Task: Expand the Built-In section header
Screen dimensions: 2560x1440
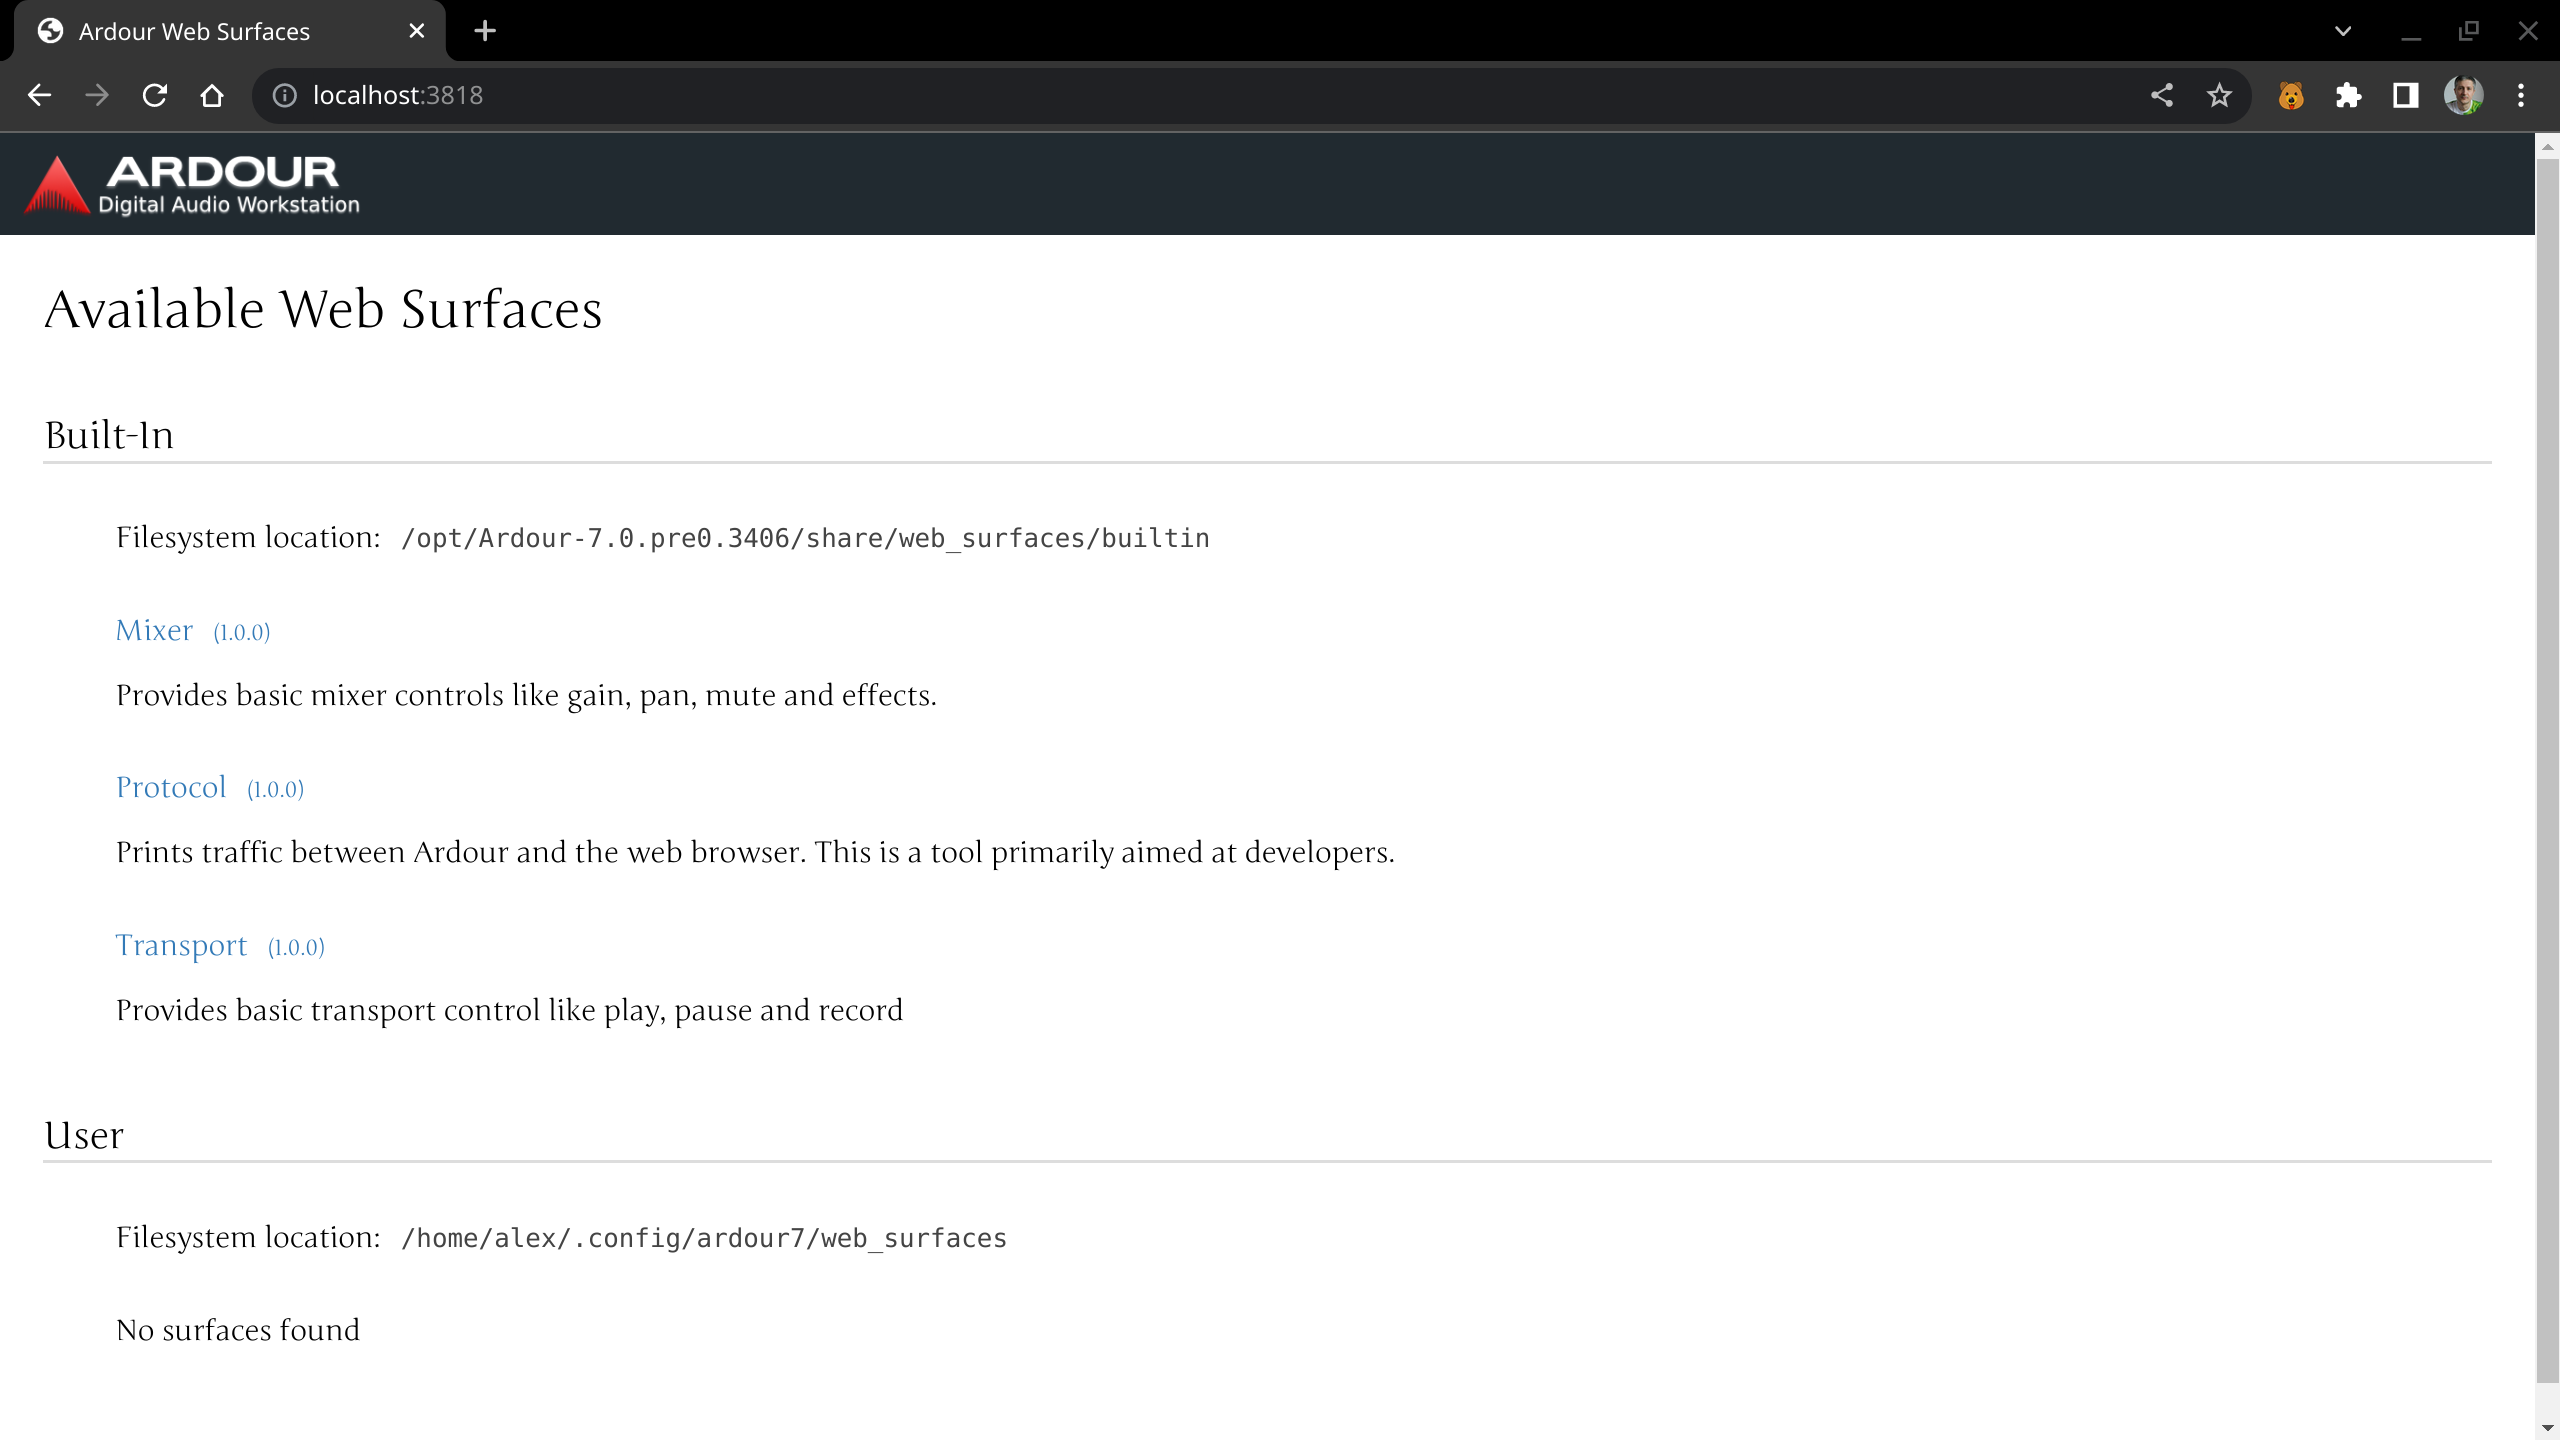Action: 107,434
